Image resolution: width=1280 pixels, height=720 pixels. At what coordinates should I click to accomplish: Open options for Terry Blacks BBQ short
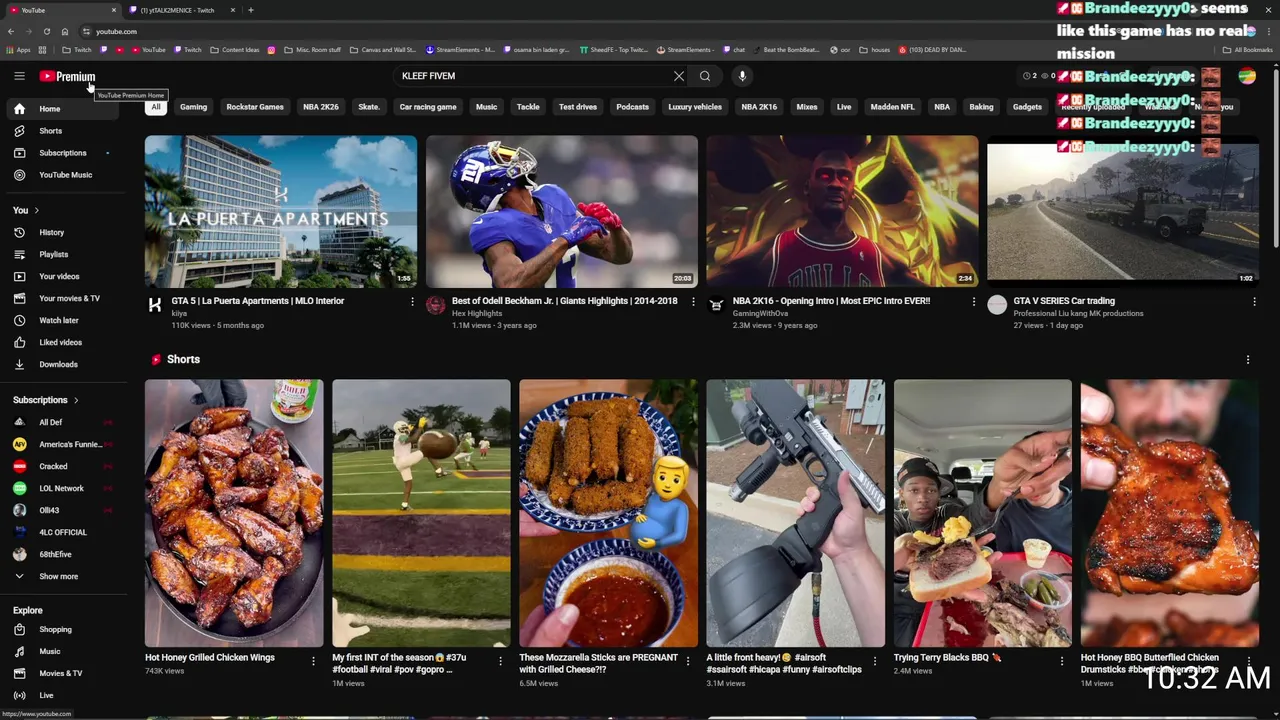[x=1062, y=661]
